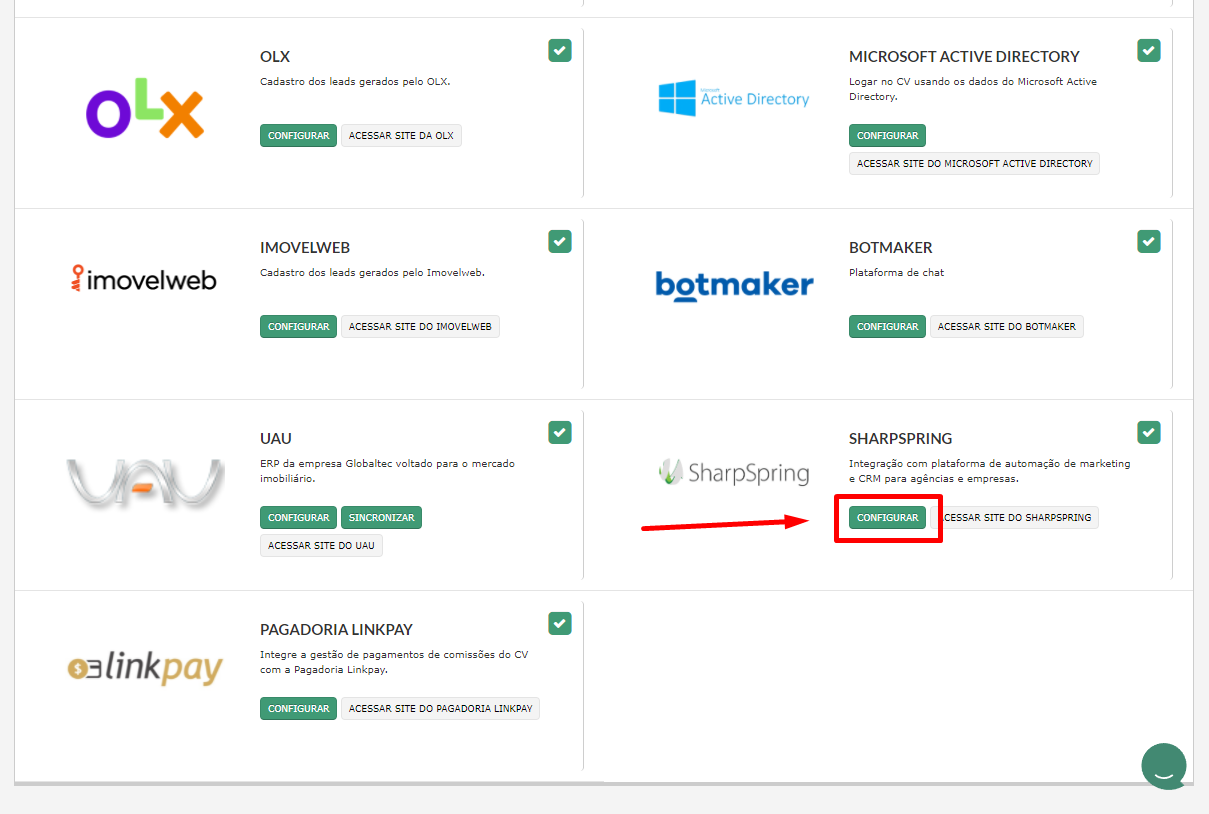The image size is (1209, 814).
Task: Click the Sincronizar button for UAU
Action: 381,518
